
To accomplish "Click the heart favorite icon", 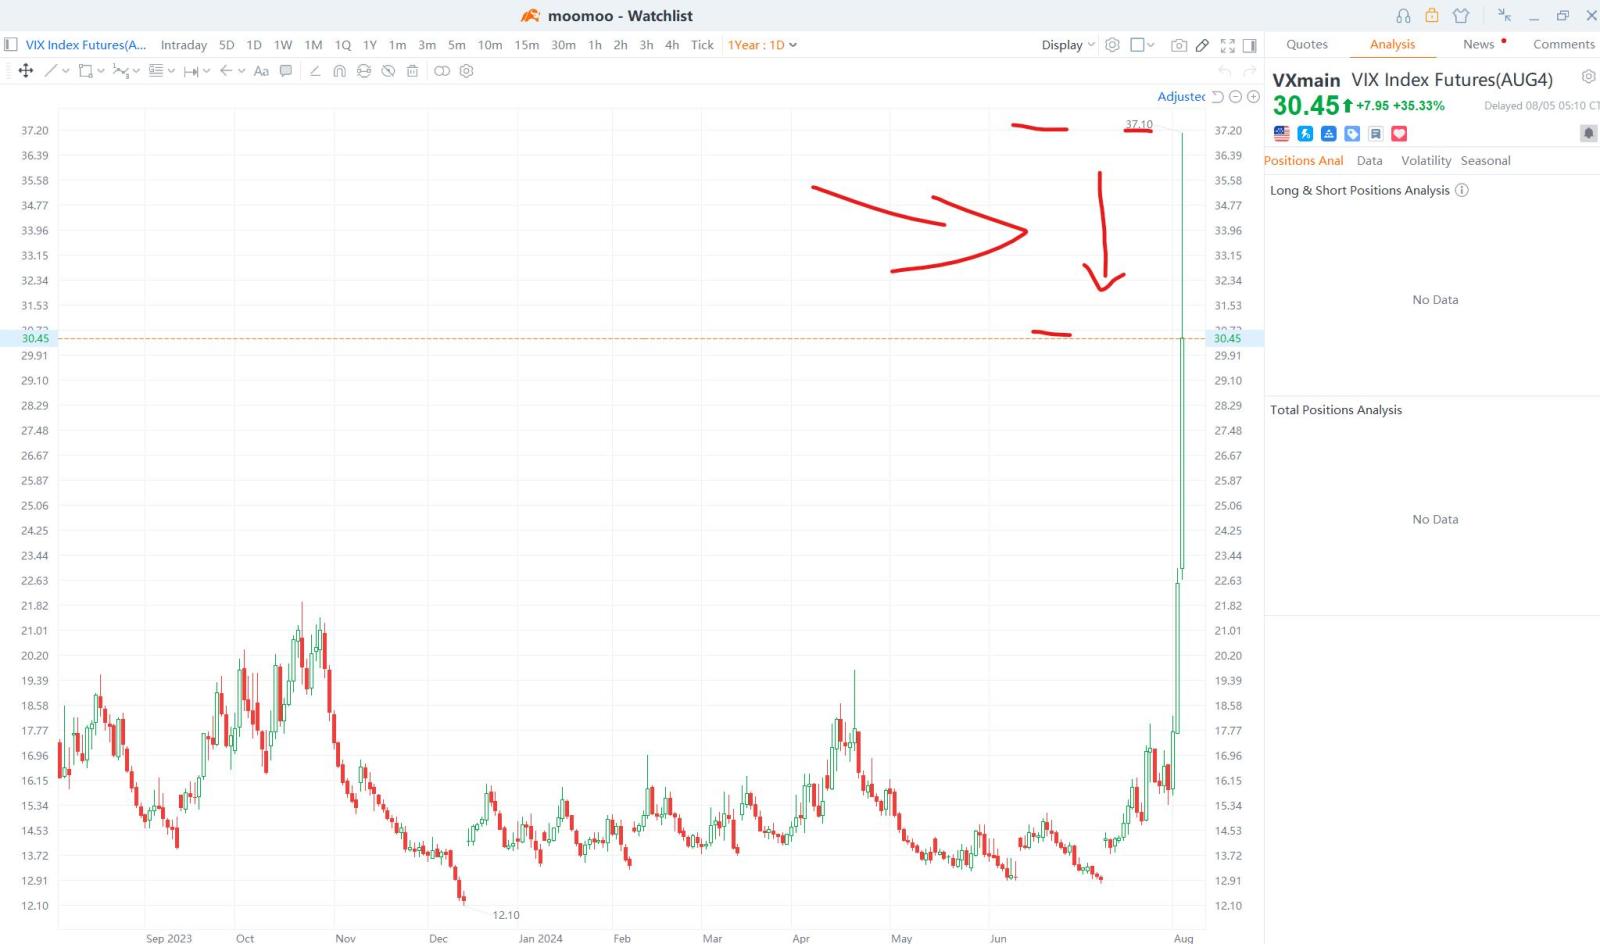I will point(1399,134).
